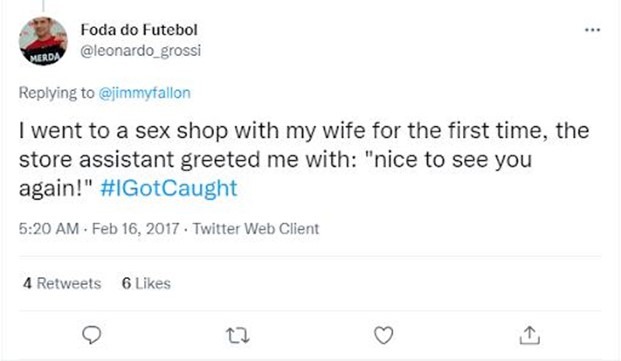Image resolution: width=621 pixels, height=361 pixels.
Task: Open the Foda do Futebol display name
Action: (139, 30)
